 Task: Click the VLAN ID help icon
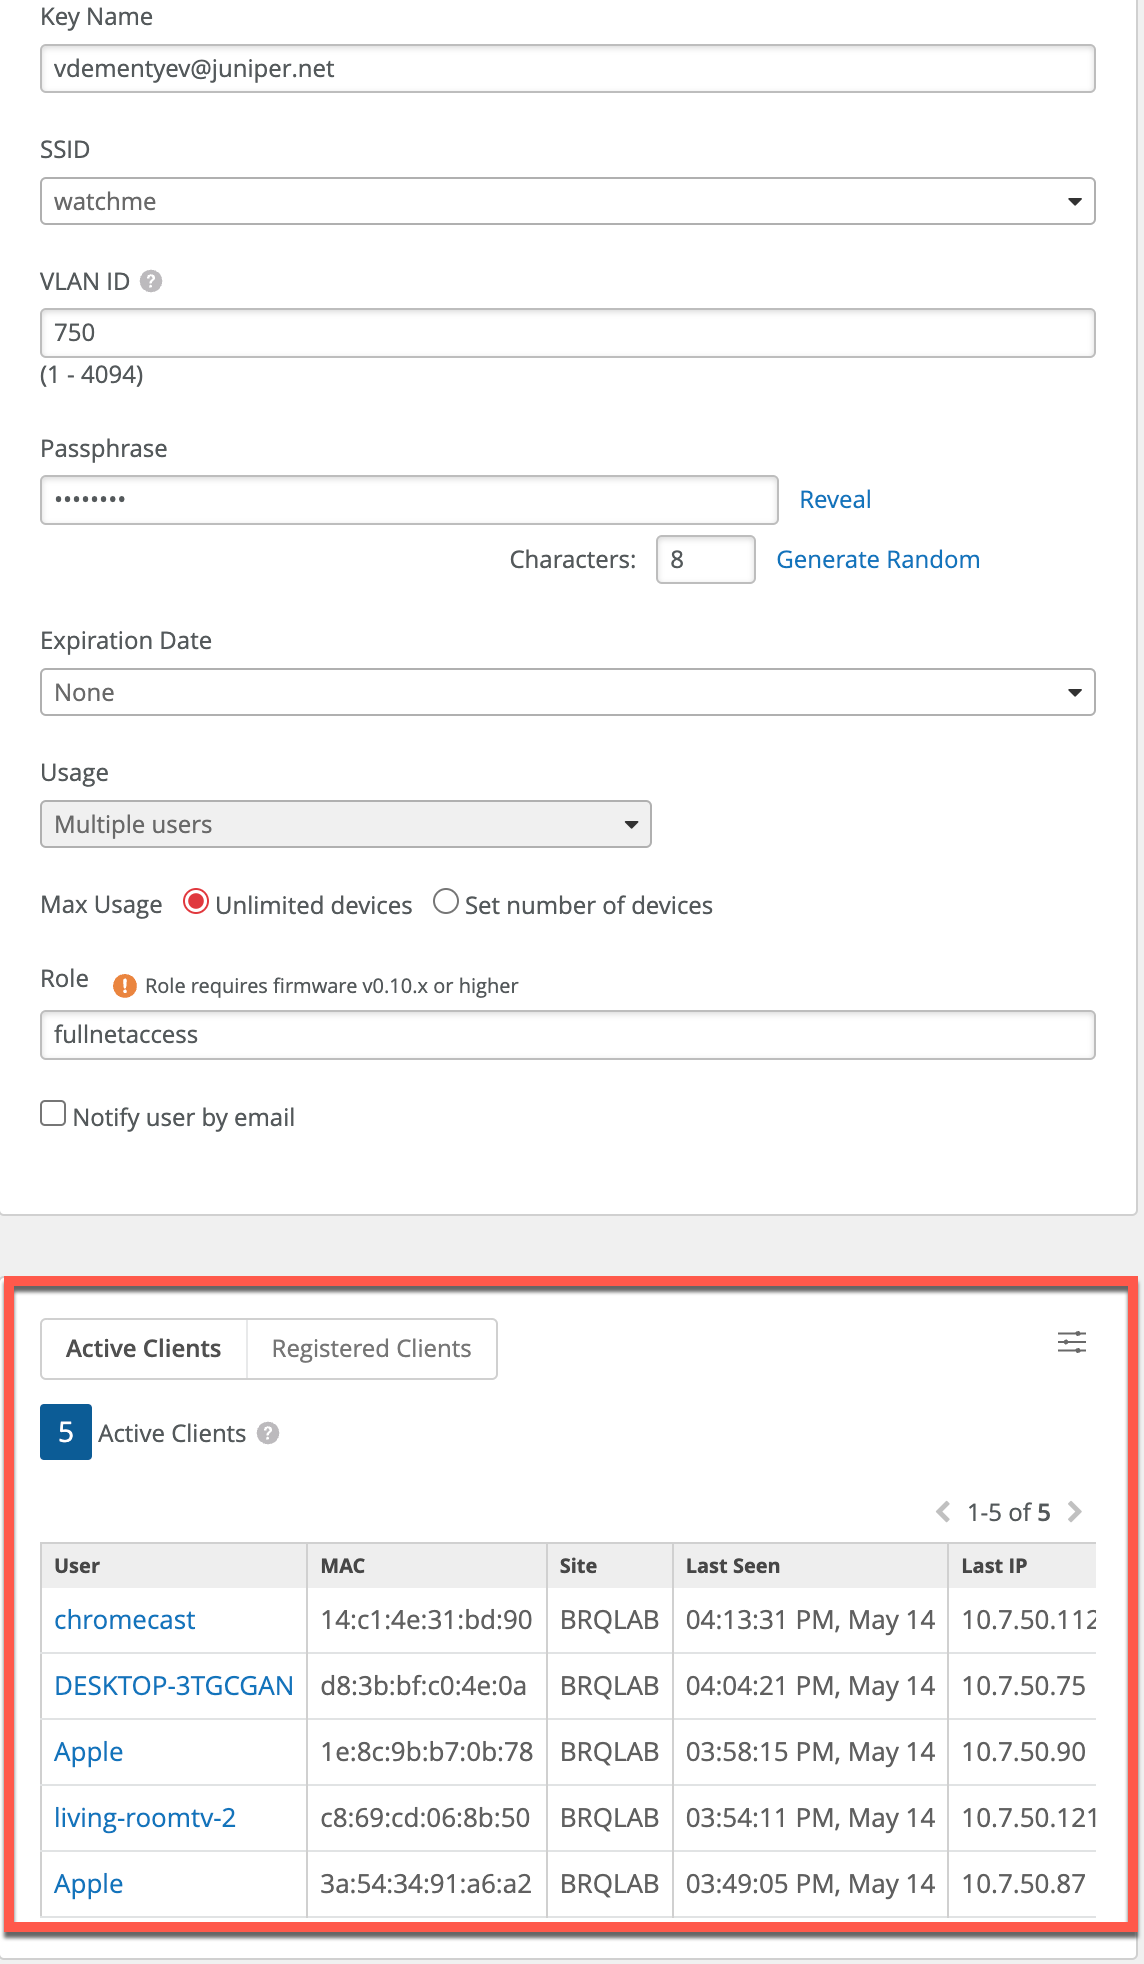151,282
